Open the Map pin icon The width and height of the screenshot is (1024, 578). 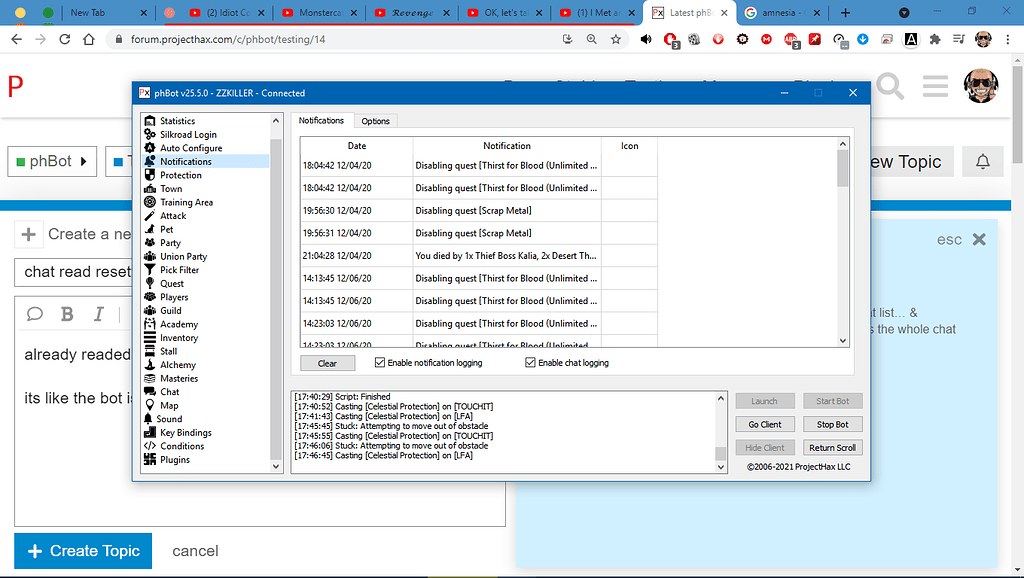tap(150, 406)
